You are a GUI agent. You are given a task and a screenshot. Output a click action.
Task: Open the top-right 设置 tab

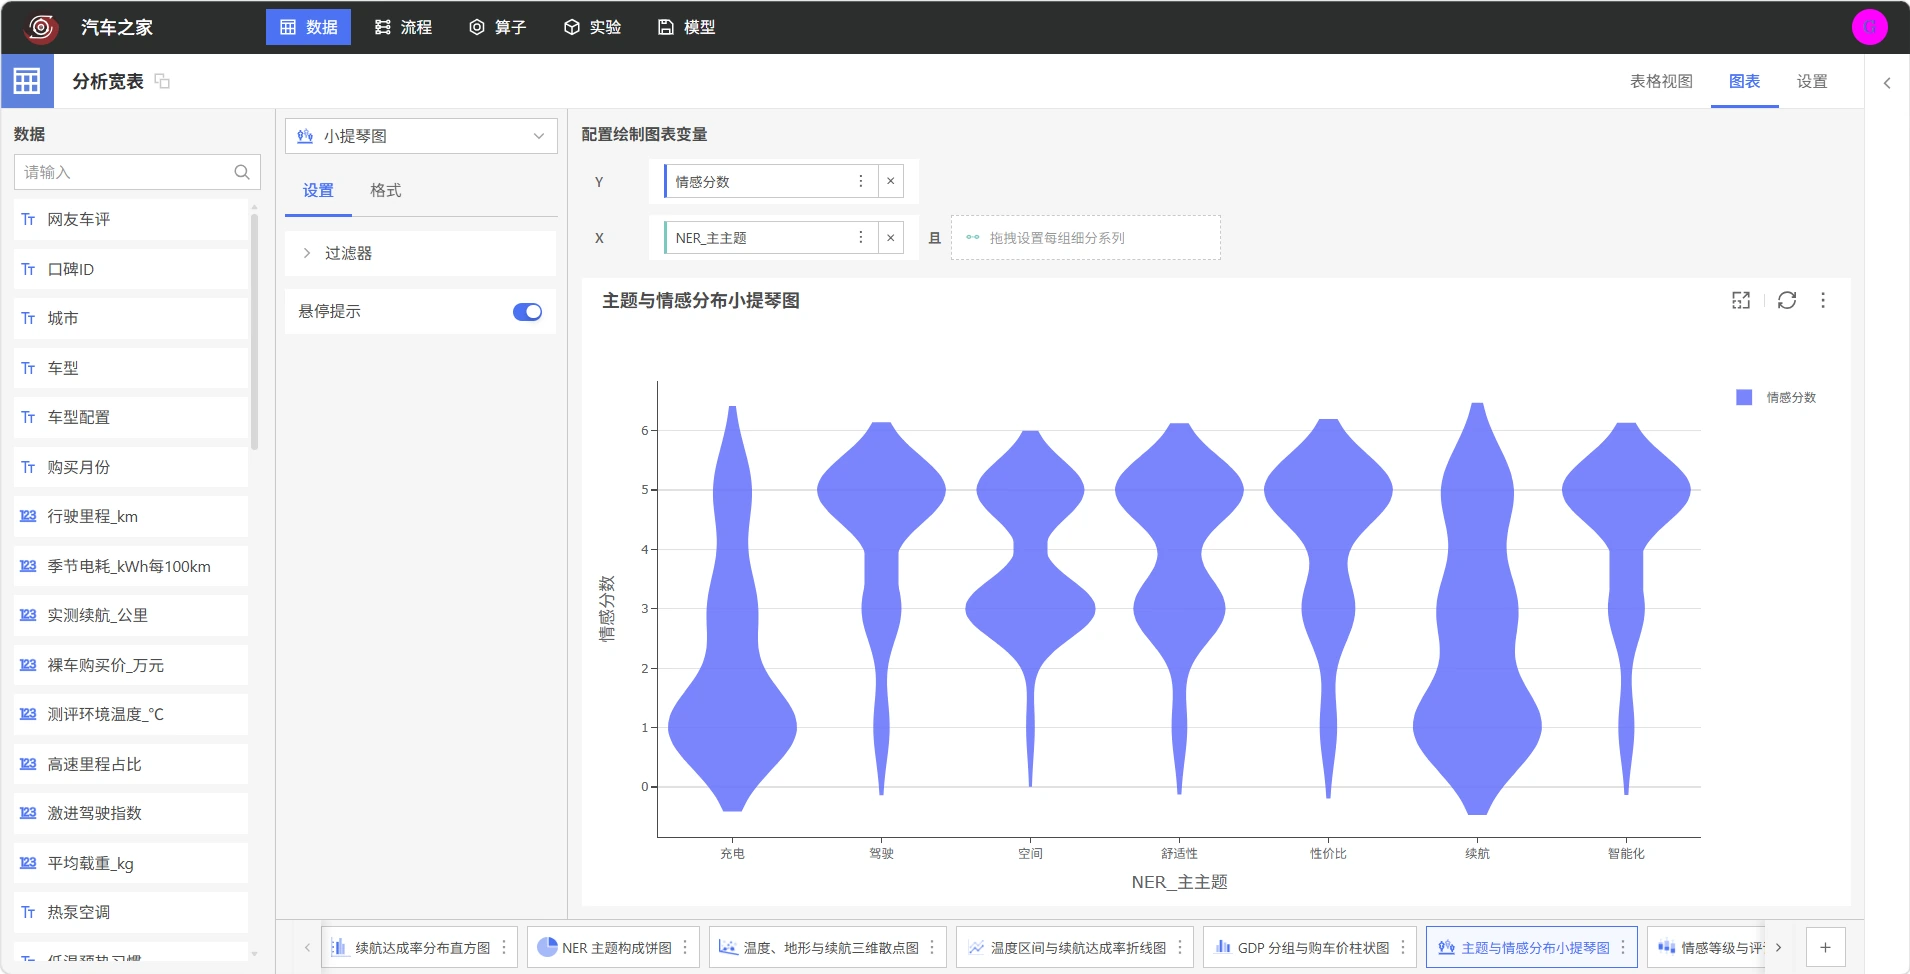1812,81
